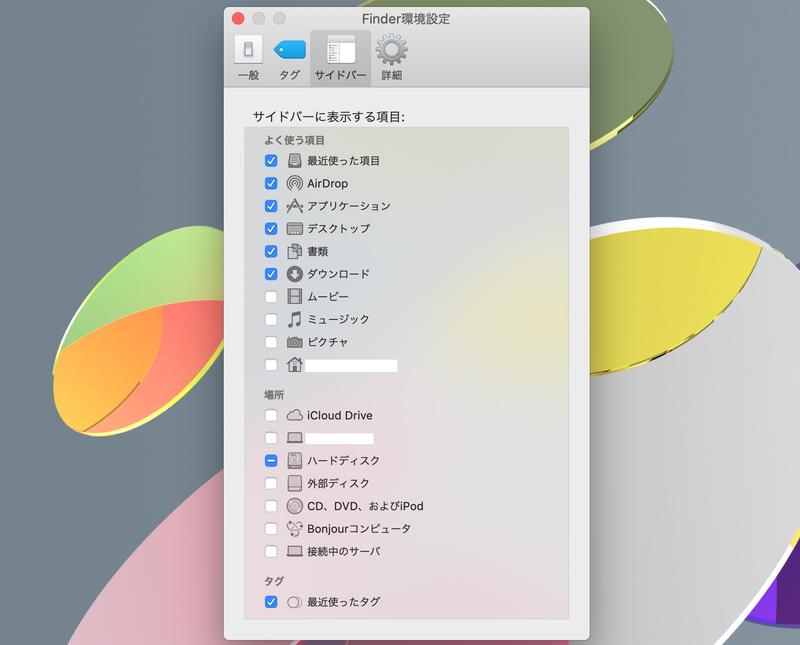Select the filmstrip icon beside ムービー

point(294,296)
